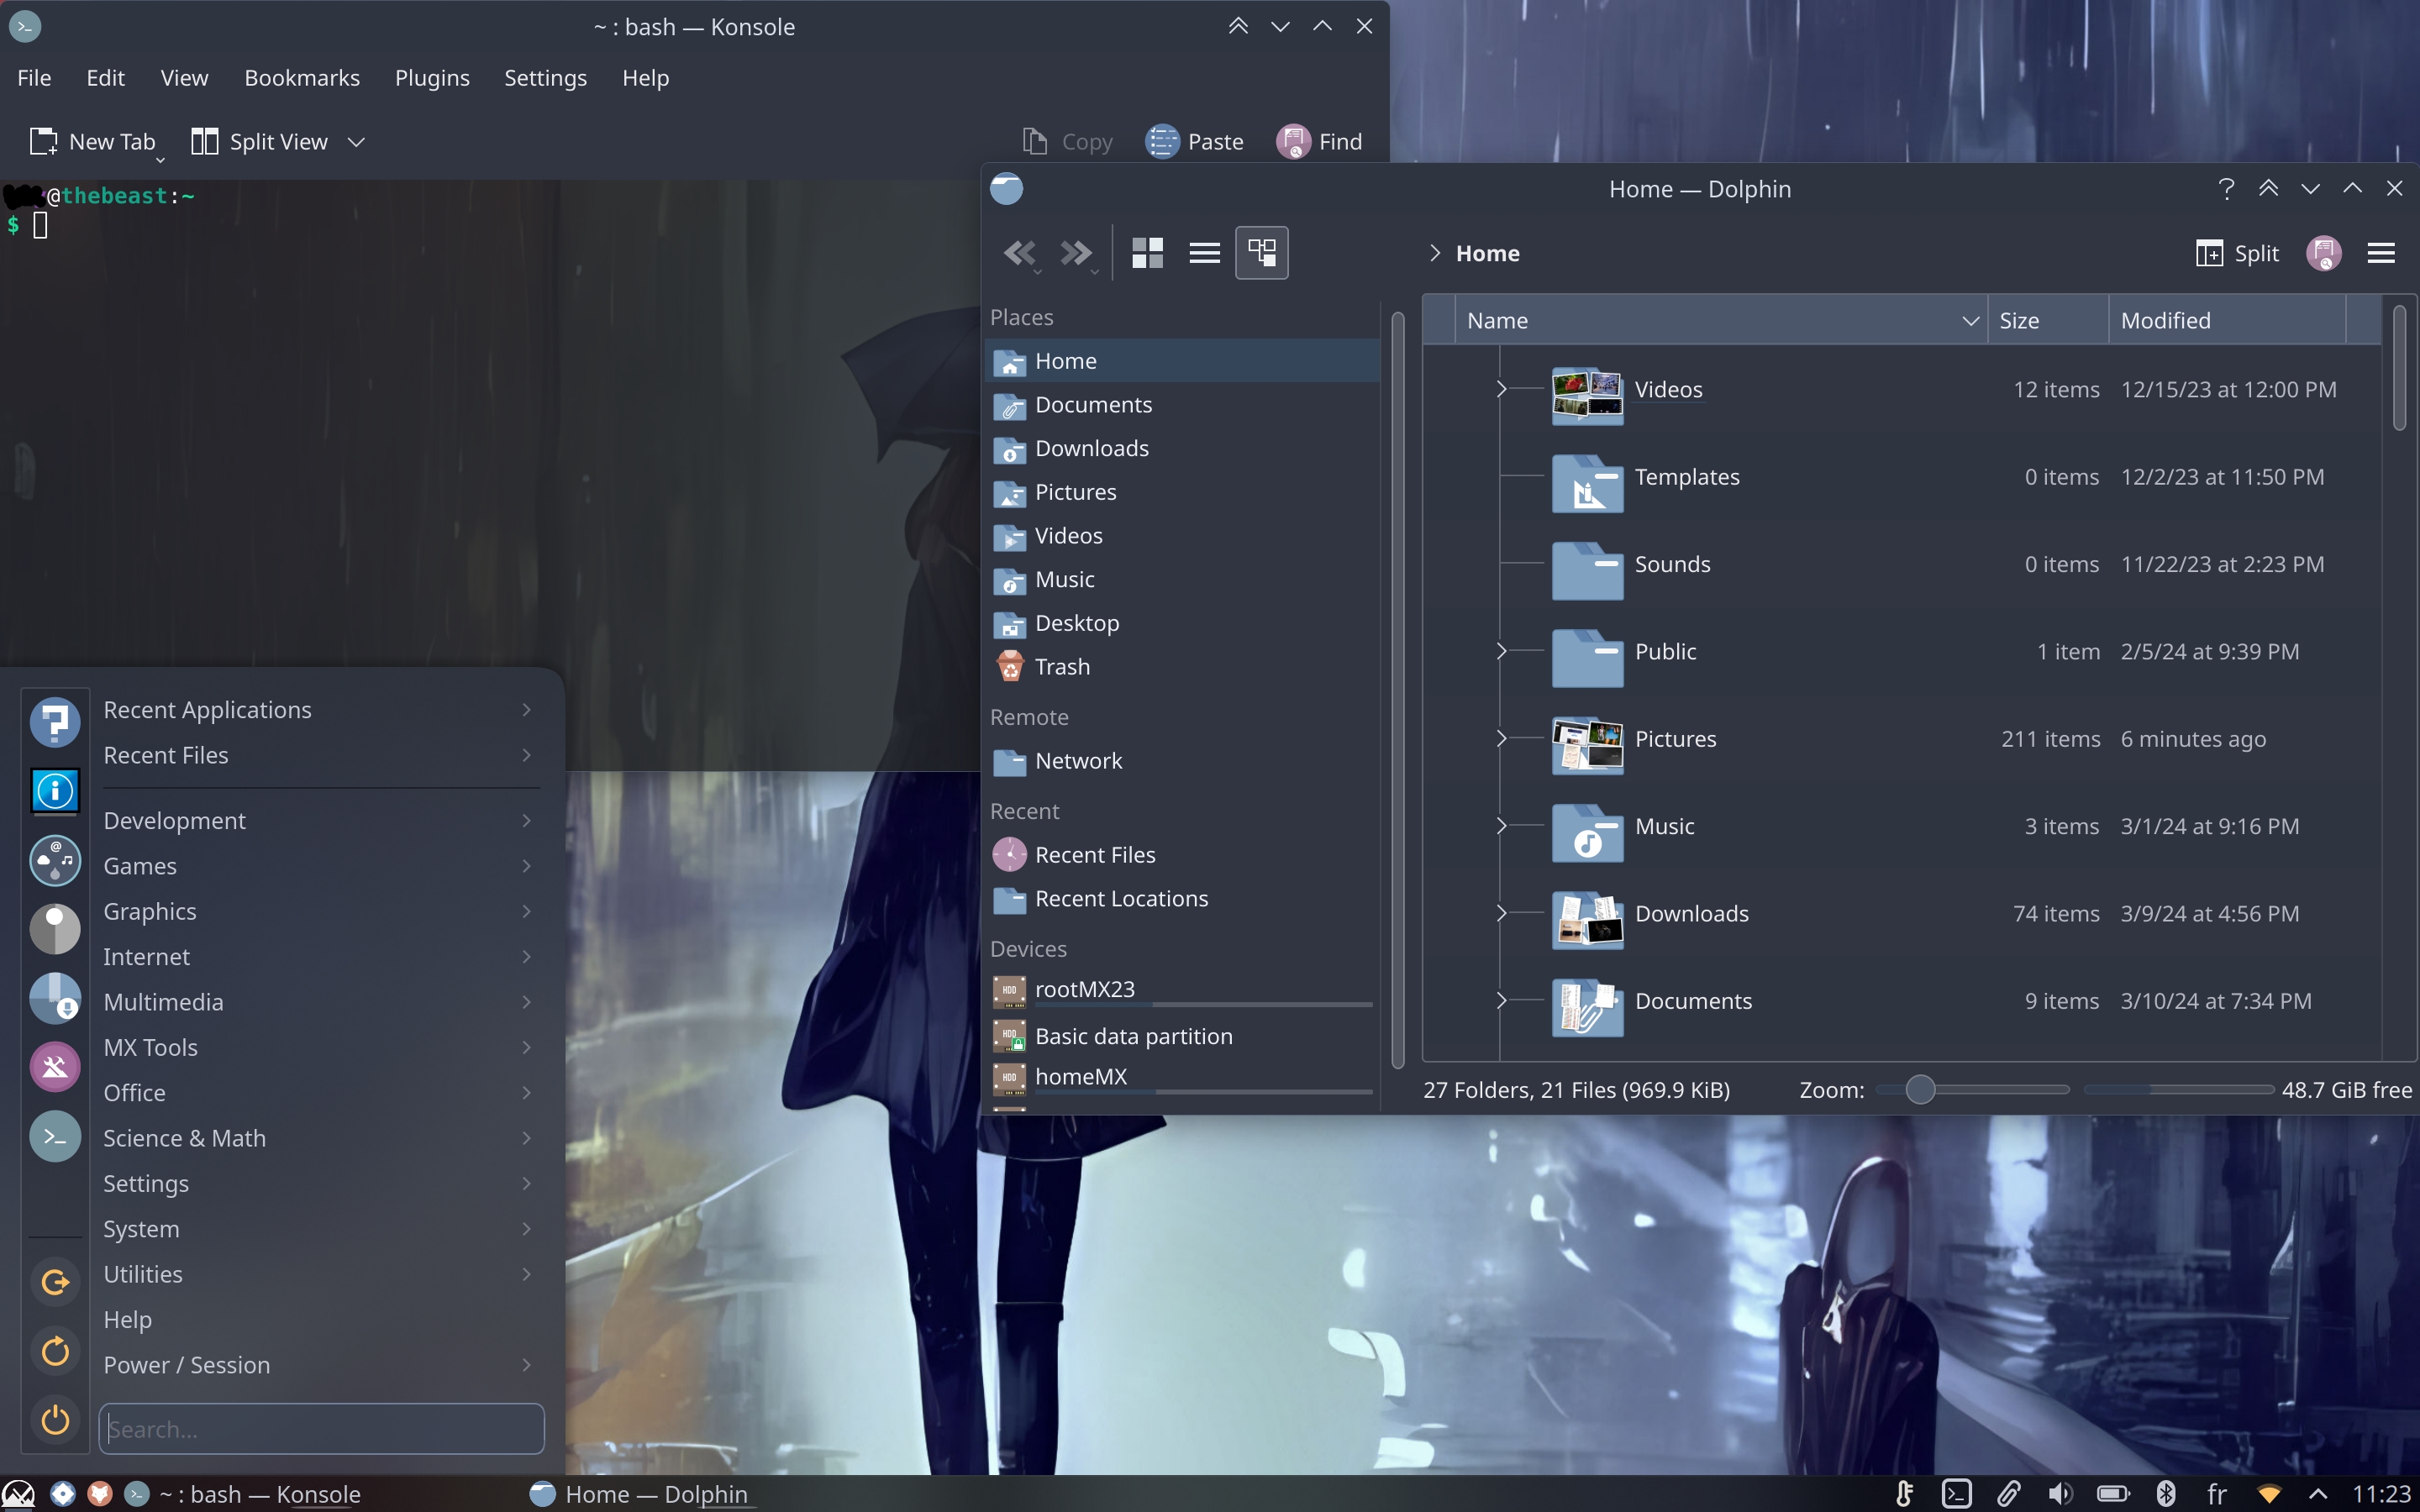This screenshot has width=2420, height=1512.
Task: Open the Bookmarks menu in Konsole
Action: click(x=301, y=78)
